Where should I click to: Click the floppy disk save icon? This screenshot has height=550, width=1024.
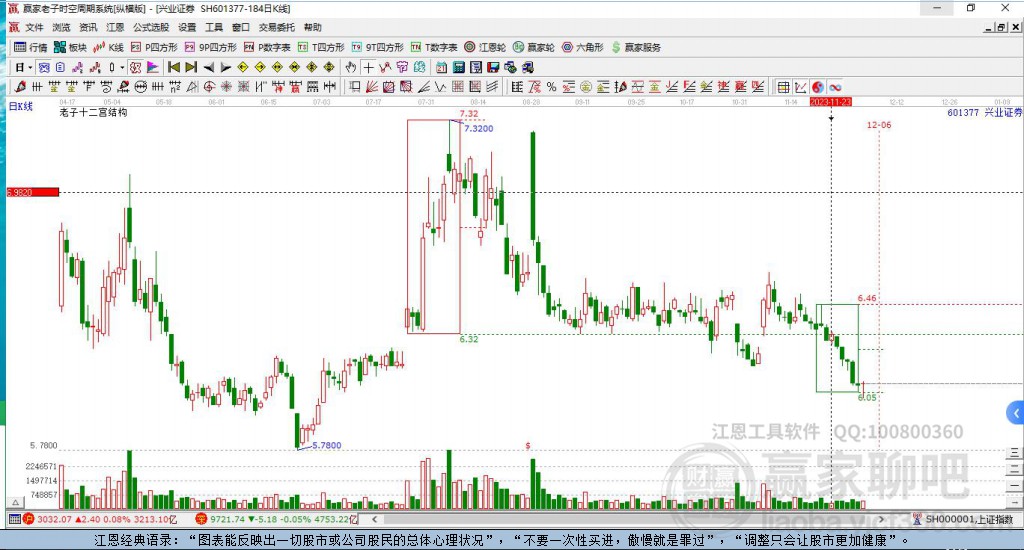493,67
